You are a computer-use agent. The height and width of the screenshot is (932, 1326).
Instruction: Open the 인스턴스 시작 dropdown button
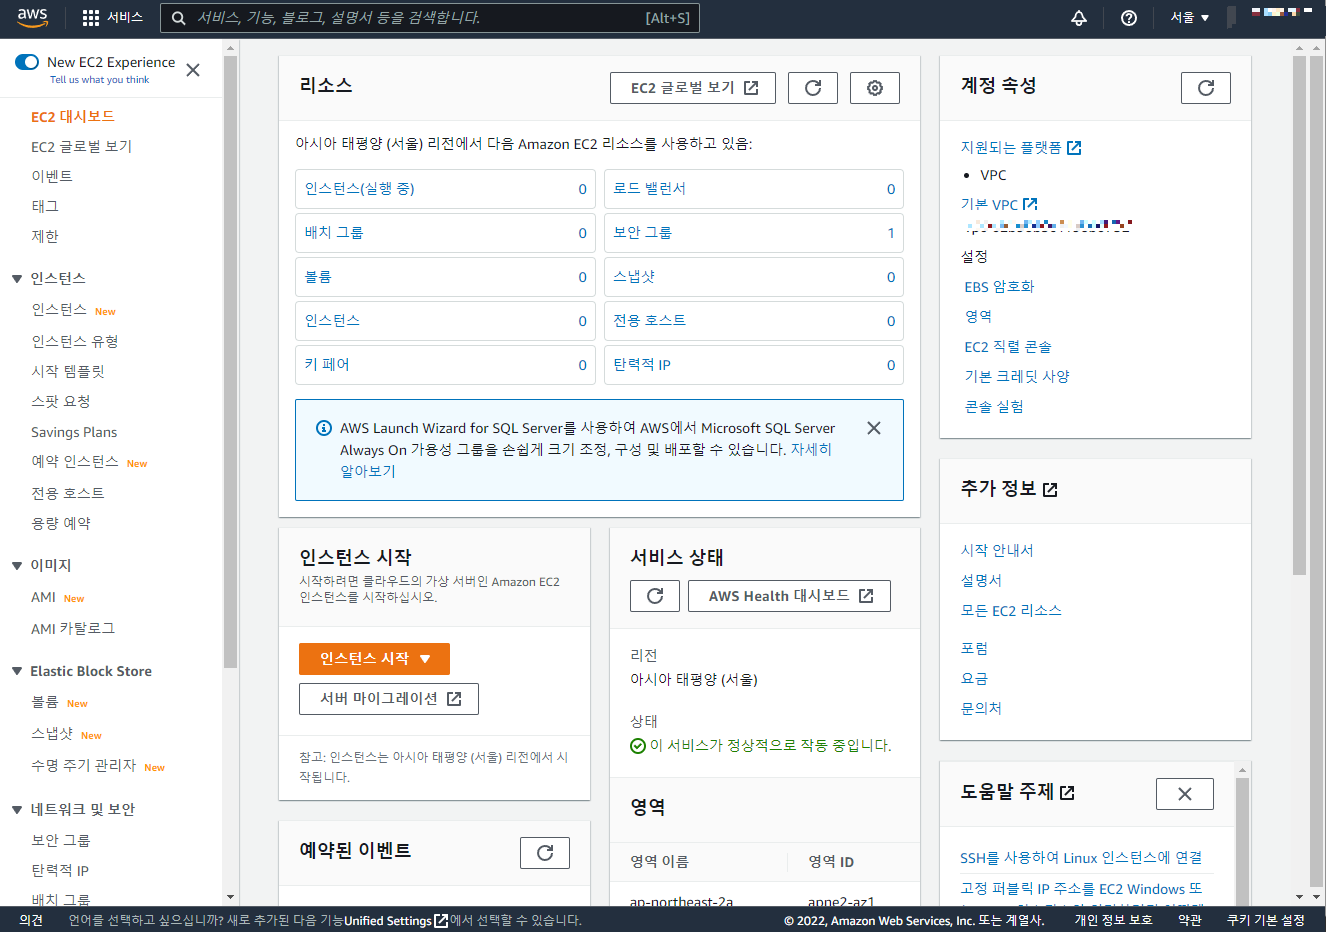[x=374, y=659]
